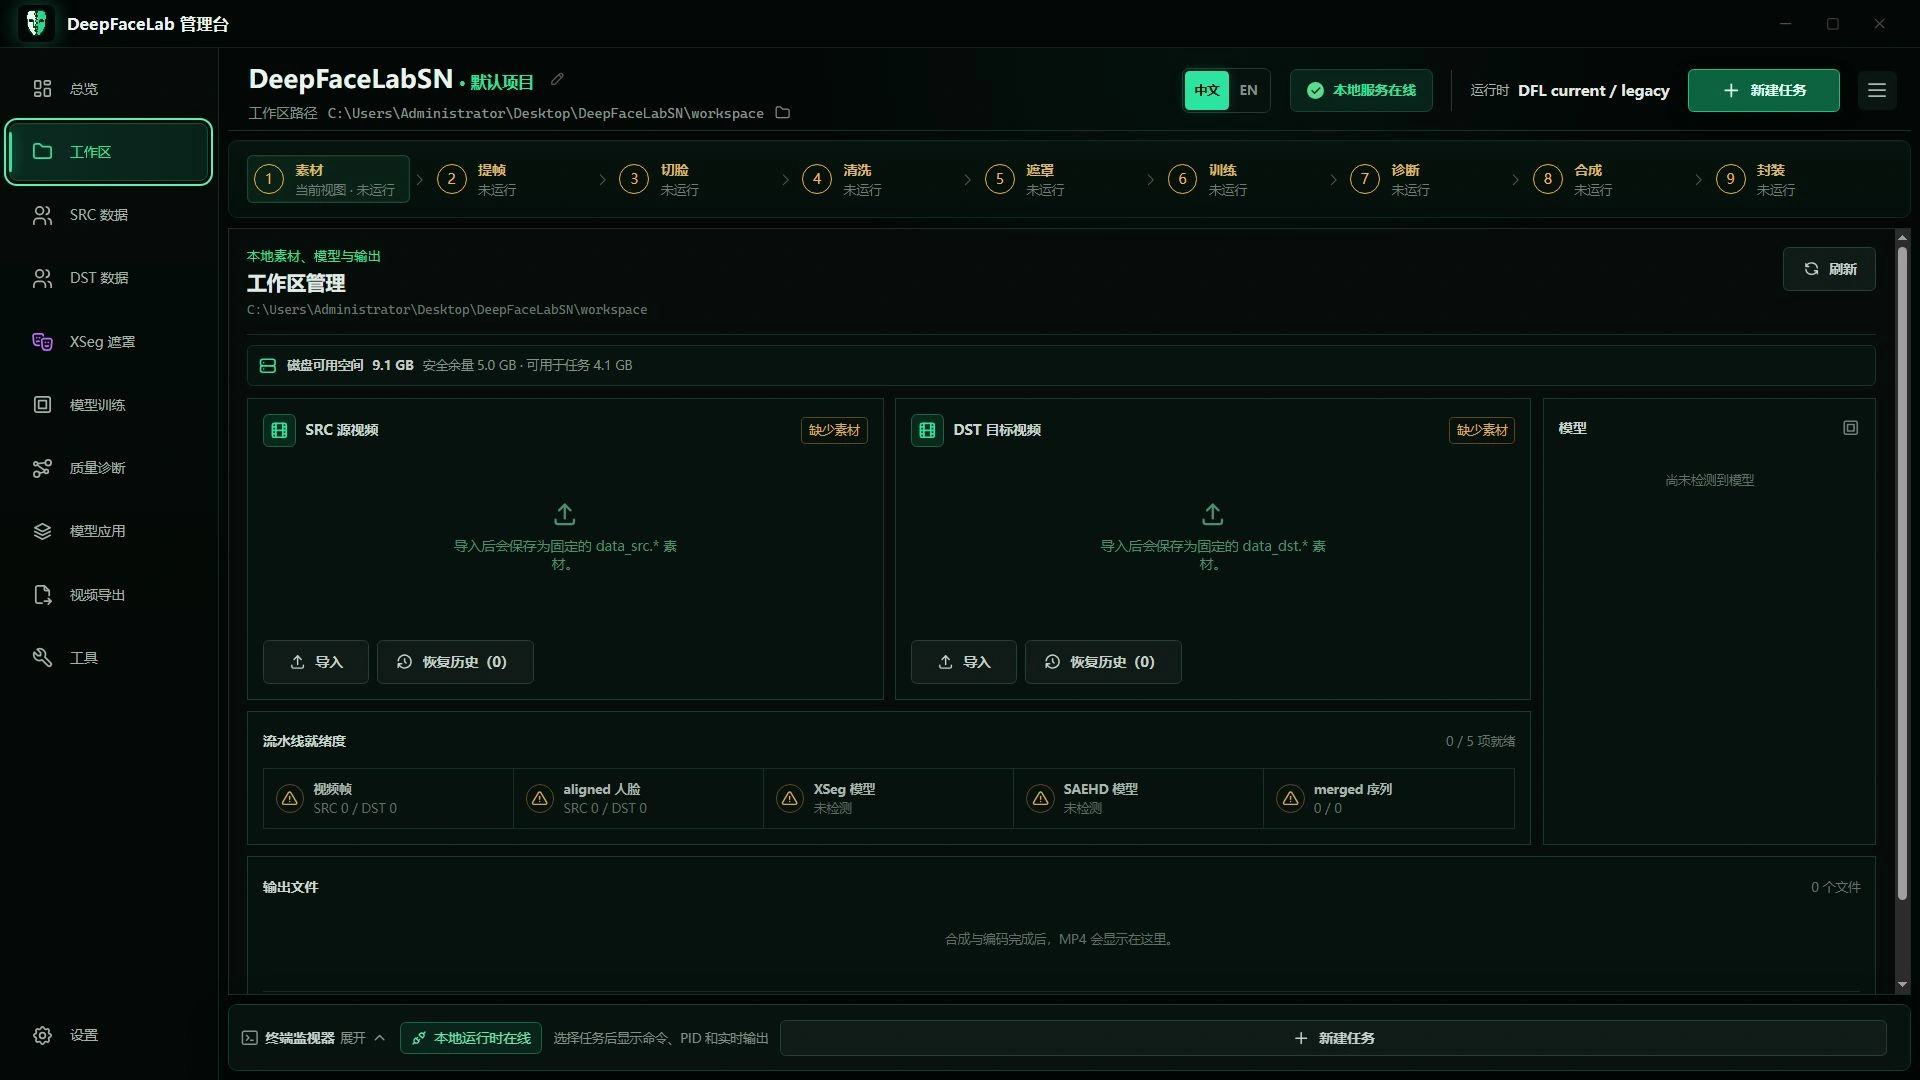Select step 5 遮罩 in the pipeline
This screenshot has width=1920, height=1080.
[x=1060, y=179]
